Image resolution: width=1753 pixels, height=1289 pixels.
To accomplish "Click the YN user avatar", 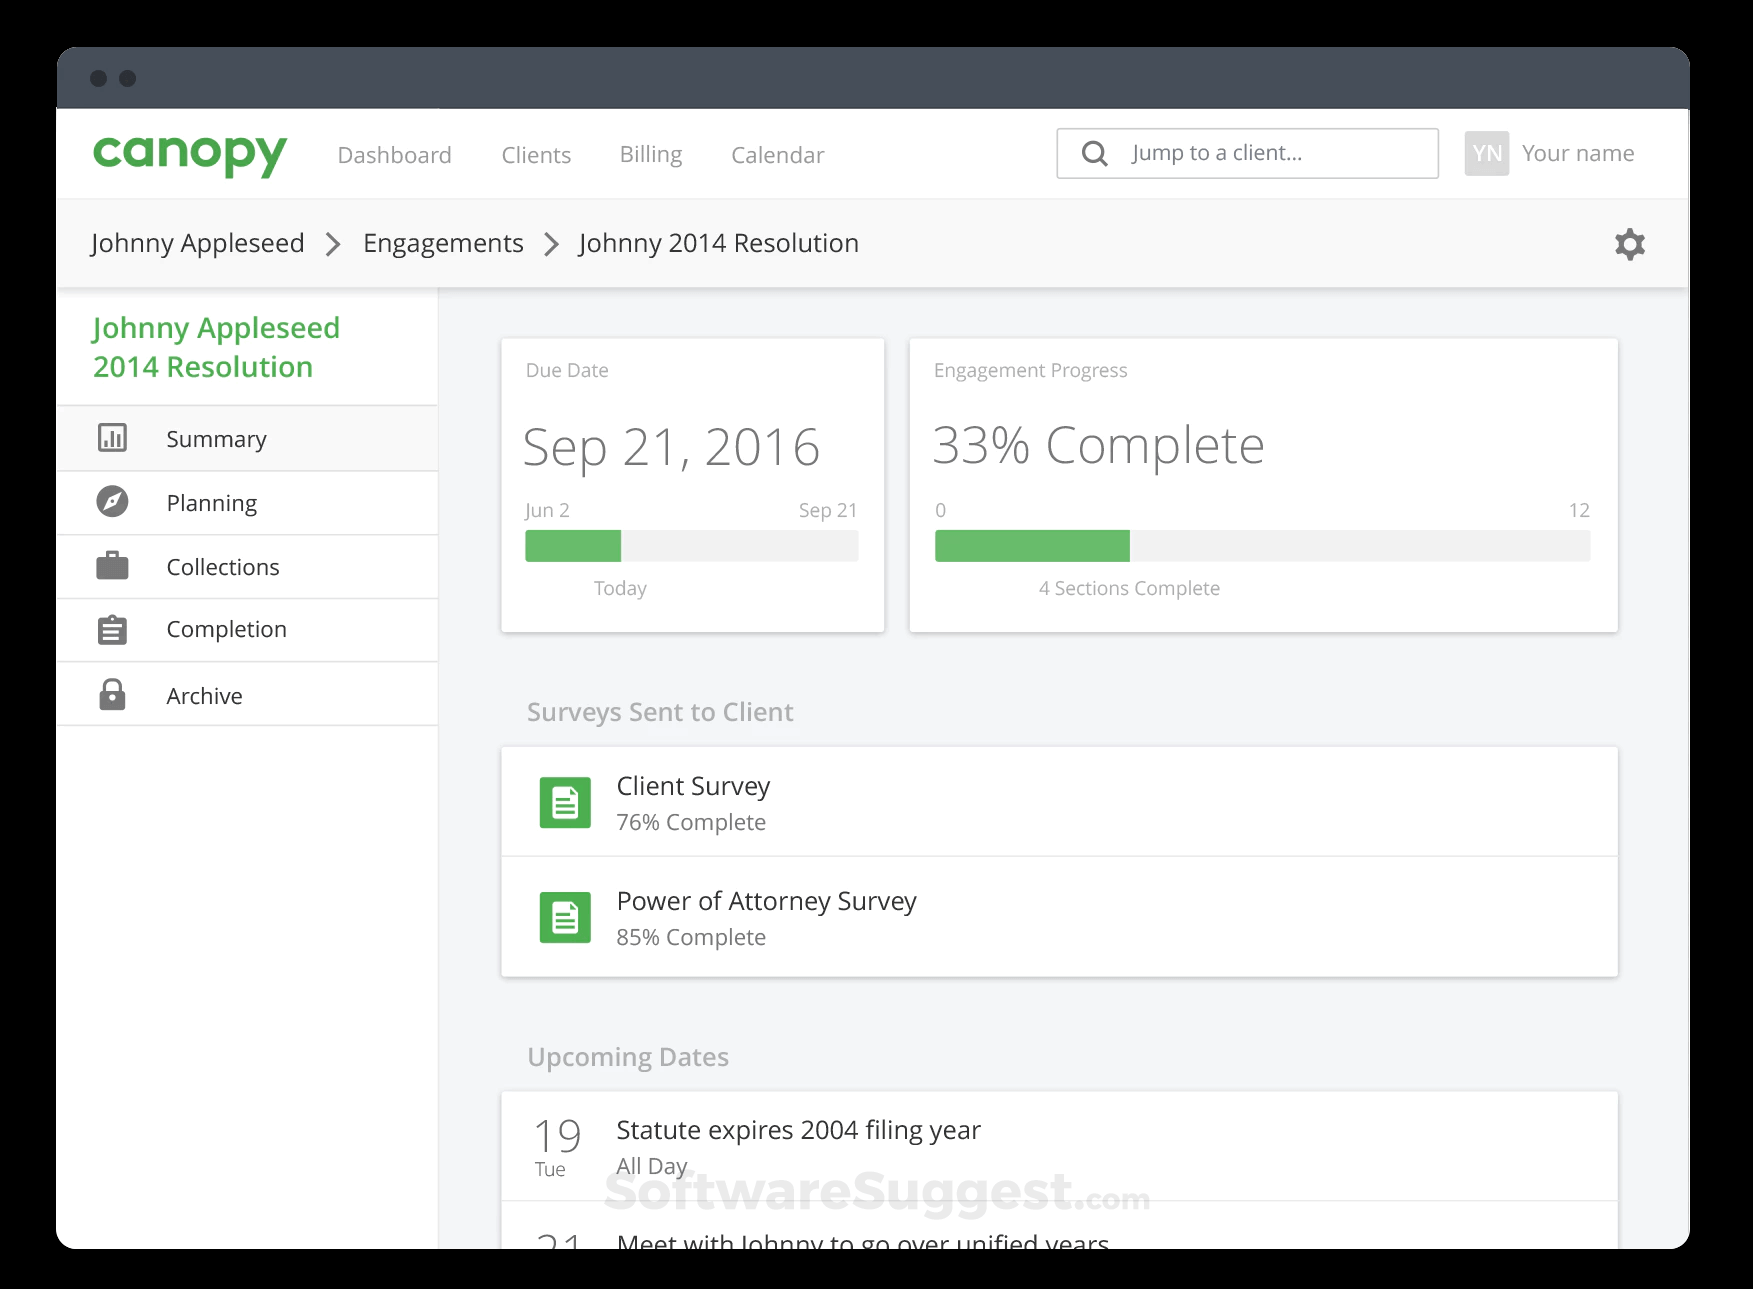I will coord(1487,152).
